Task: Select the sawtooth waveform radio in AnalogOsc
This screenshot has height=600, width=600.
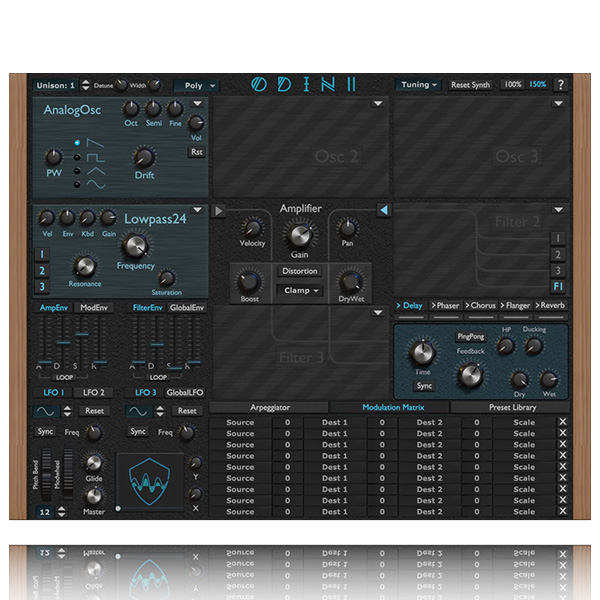Action: [x=77, y=143]
